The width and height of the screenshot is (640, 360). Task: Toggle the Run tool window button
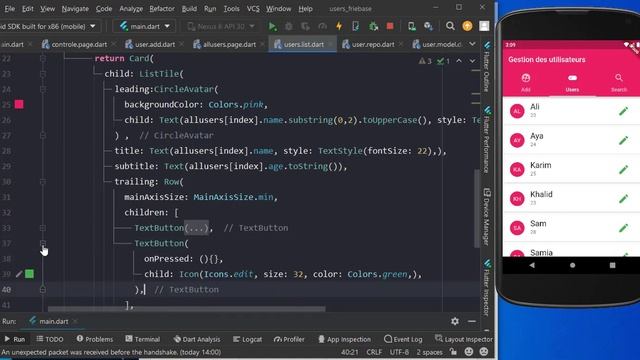[x=15, y=339]
